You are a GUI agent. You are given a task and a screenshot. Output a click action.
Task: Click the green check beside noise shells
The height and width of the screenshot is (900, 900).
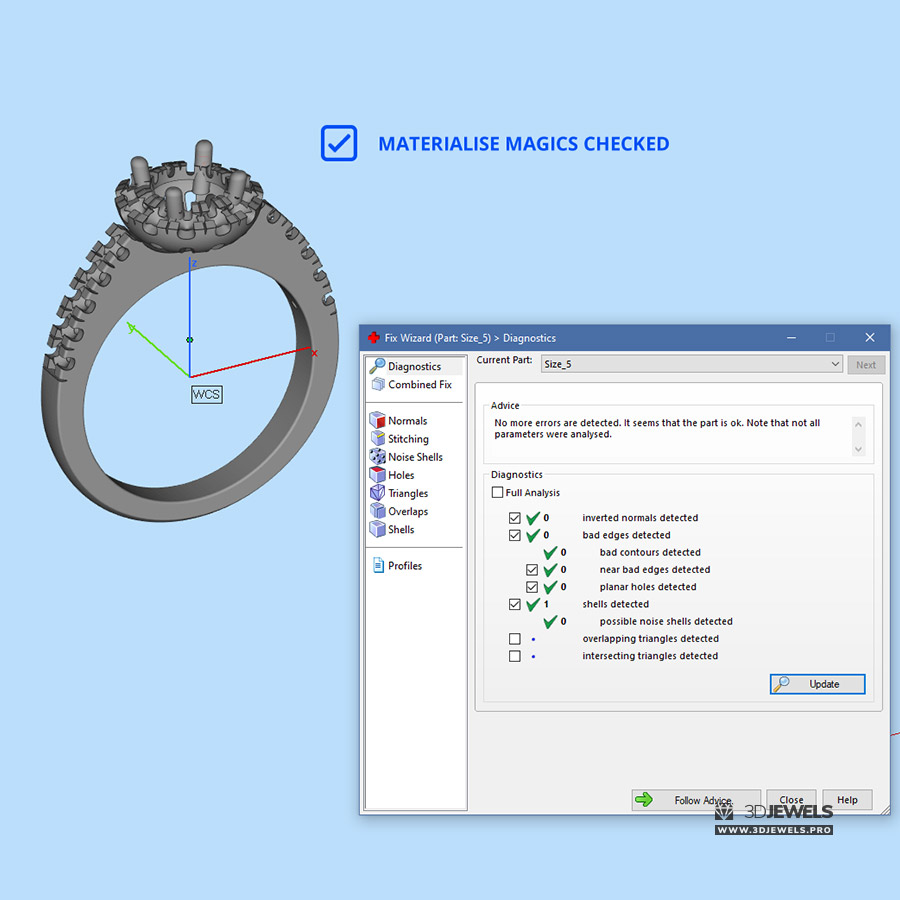click(550, 621)
